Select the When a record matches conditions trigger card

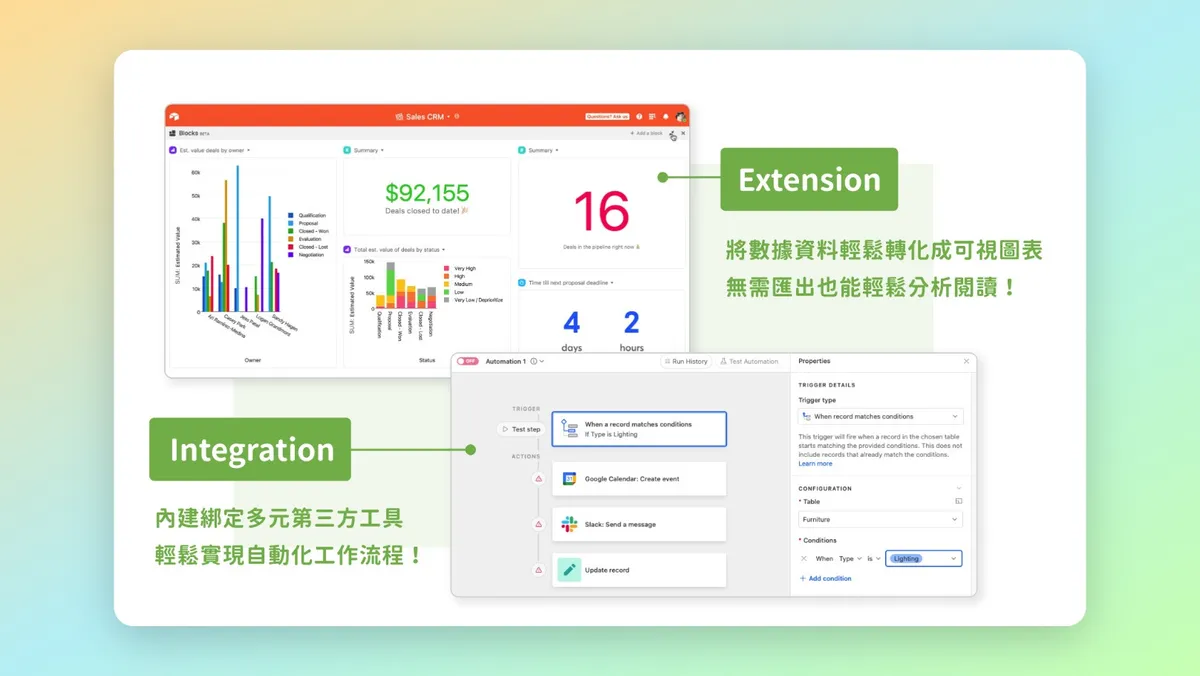639,429
